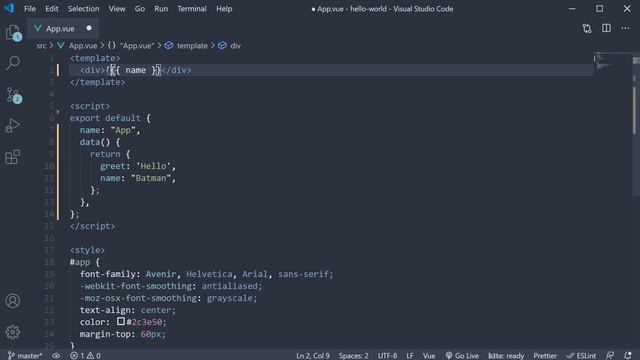Viewport: 640px width, 360px height.
Task: Click the grayscale value
Action: pos(229,298)
